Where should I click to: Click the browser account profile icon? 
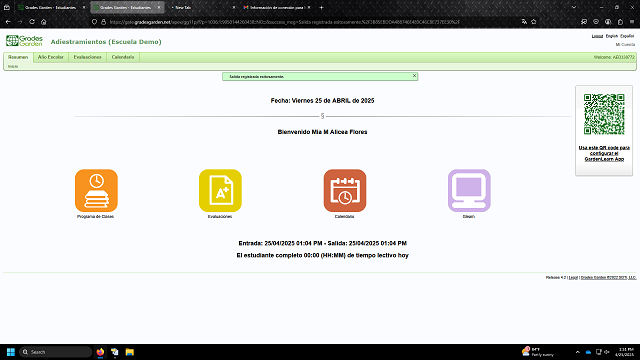608,22
